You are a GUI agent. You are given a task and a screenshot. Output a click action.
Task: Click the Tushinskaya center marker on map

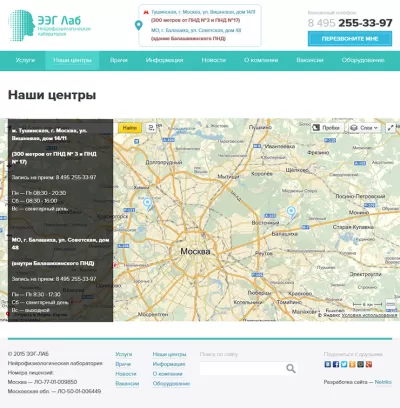pos(147,204)
